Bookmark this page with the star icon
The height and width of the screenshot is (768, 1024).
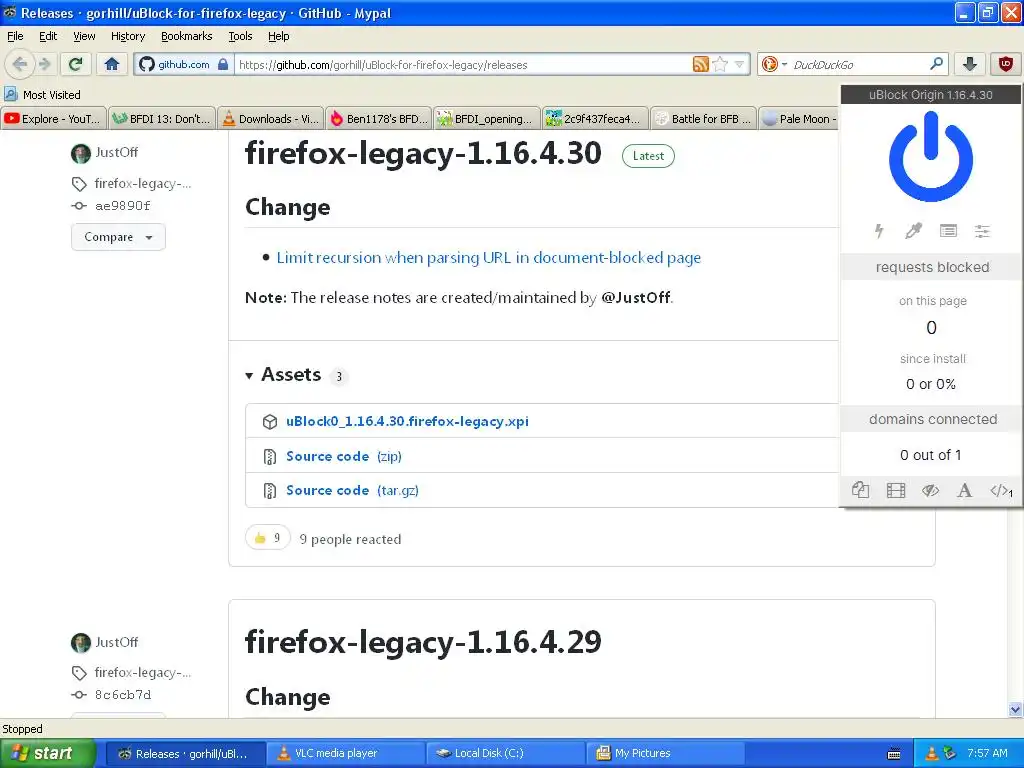(x=720, y=64)
